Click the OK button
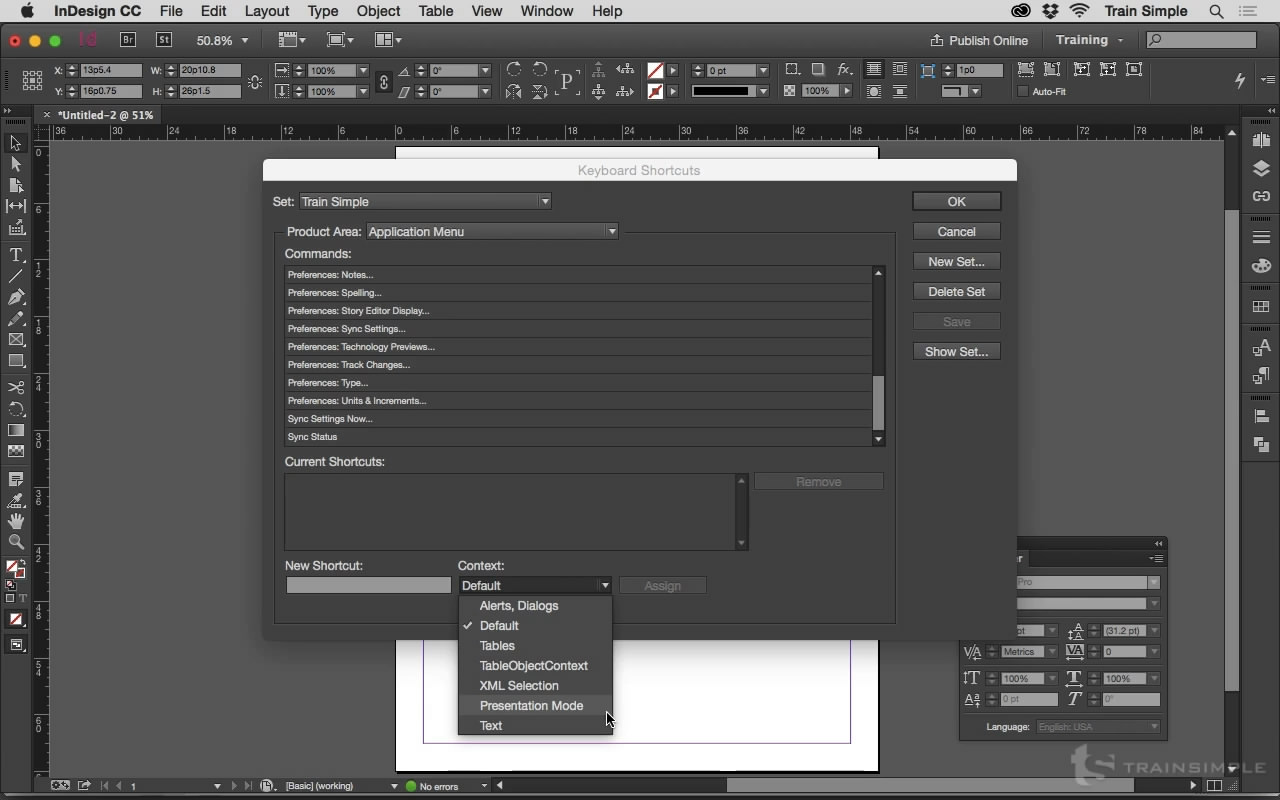The width and height of the screenshot is (1280, 800). click(957, 201)
